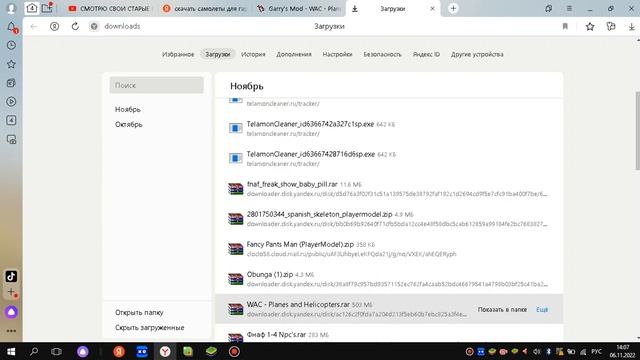Open Fancy Pants Man (PlayerModel).zip
The height and width of the screenshot is (360, 640).
click(300, 244)
